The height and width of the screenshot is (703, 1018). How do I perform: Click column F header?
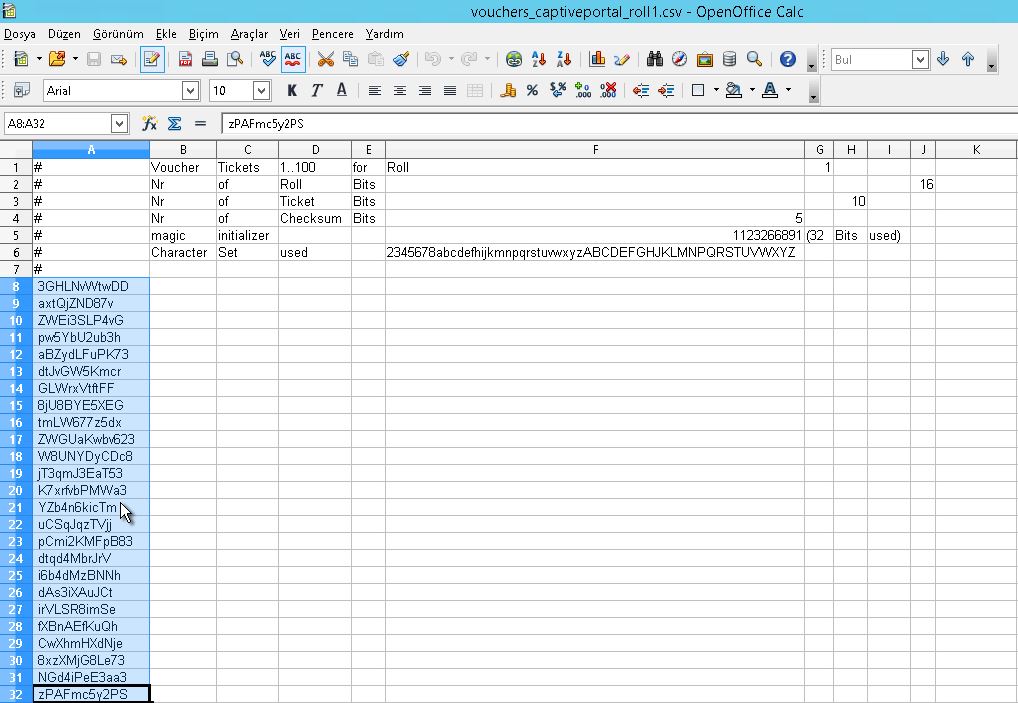595,150
